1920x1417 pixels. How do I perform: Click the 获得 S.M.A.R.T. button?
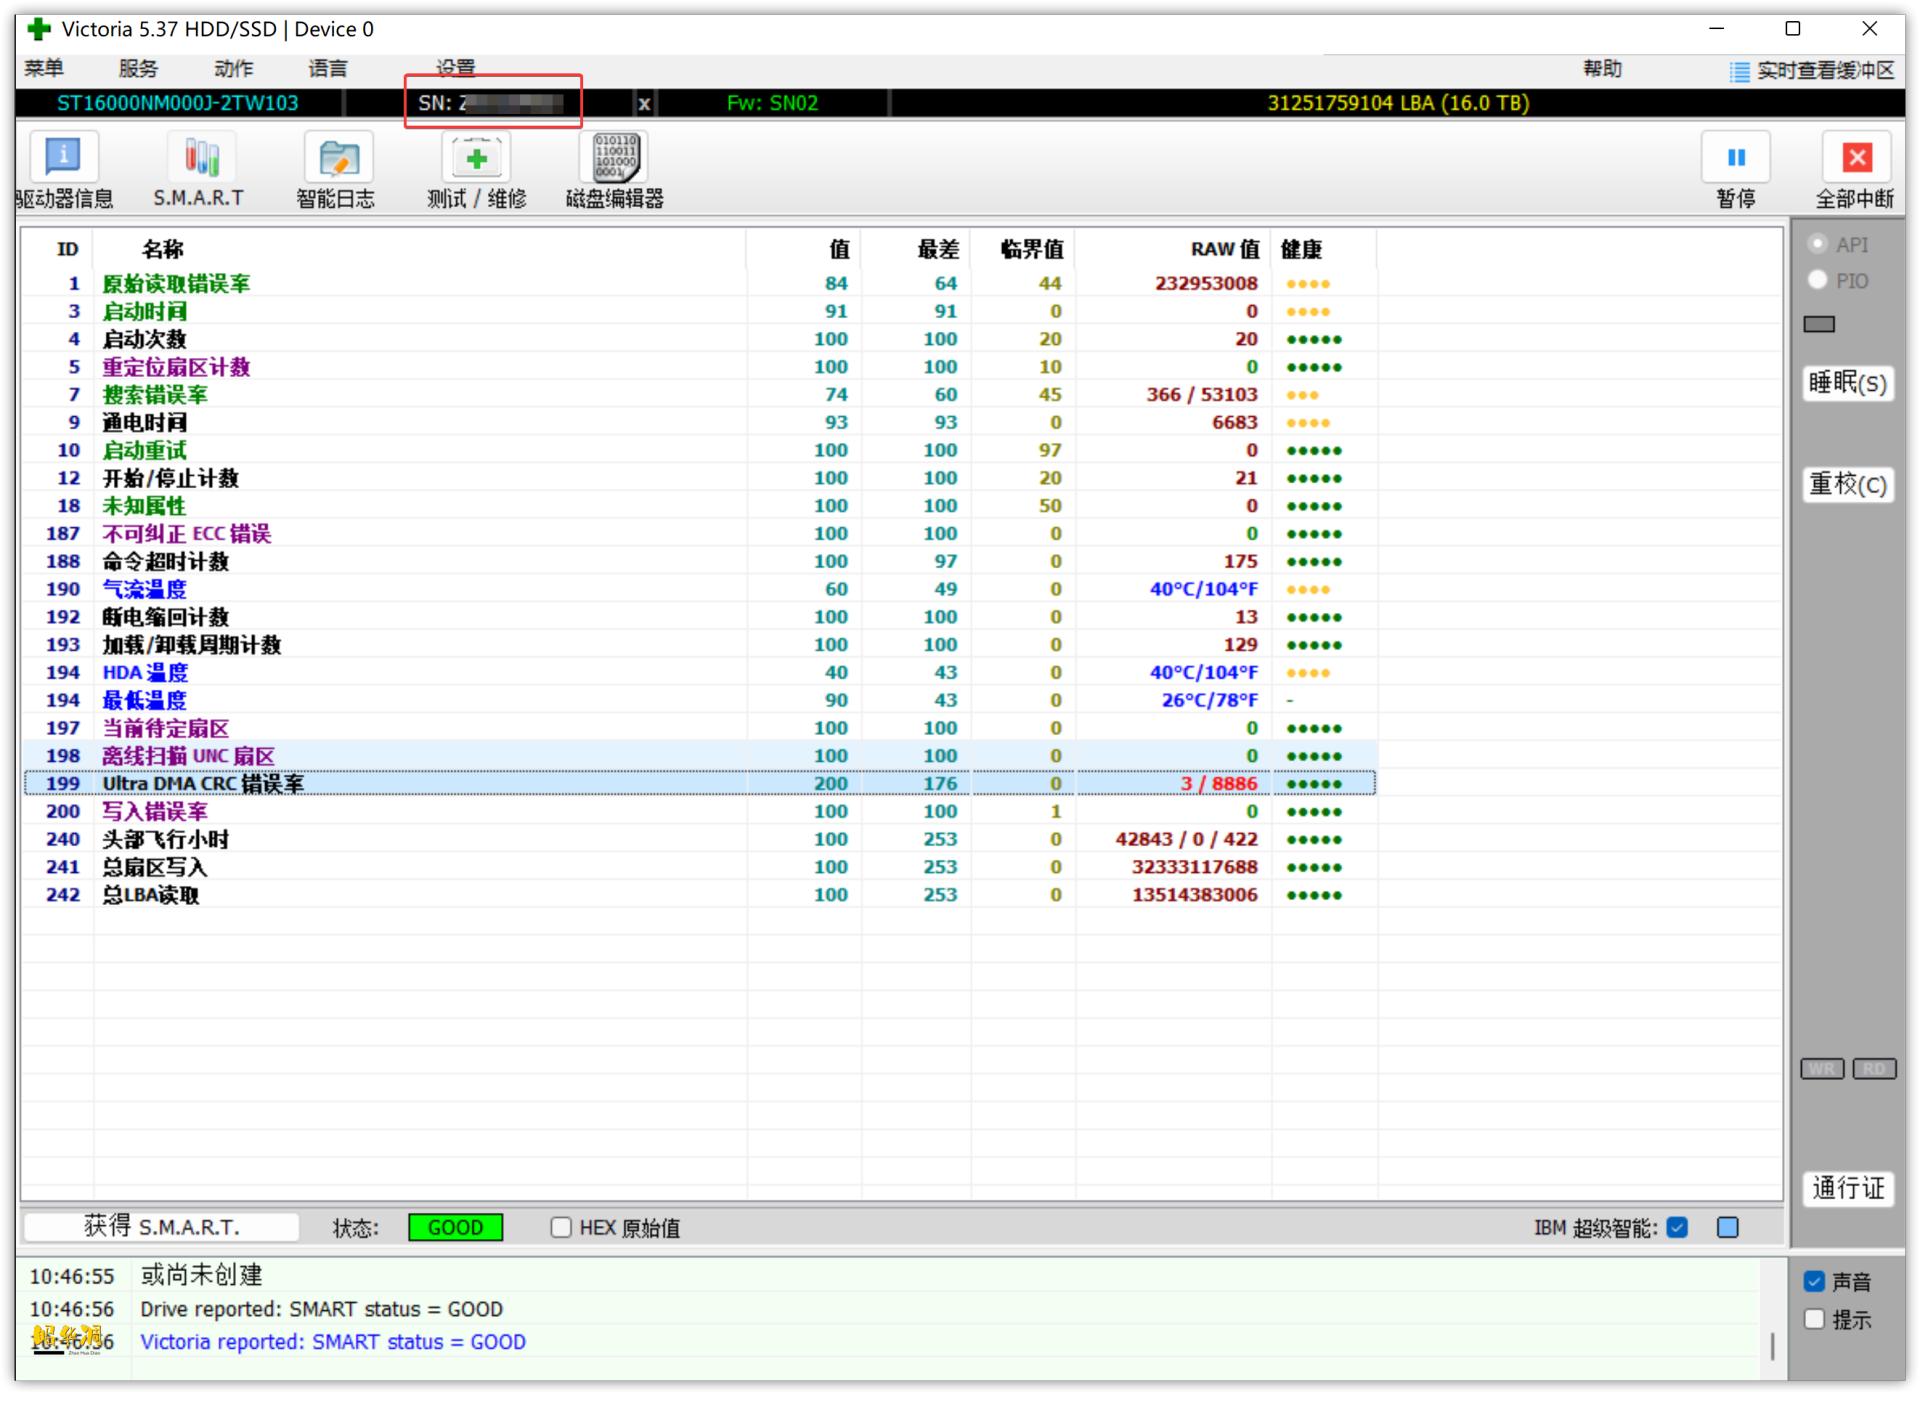tap(161, 1227)
